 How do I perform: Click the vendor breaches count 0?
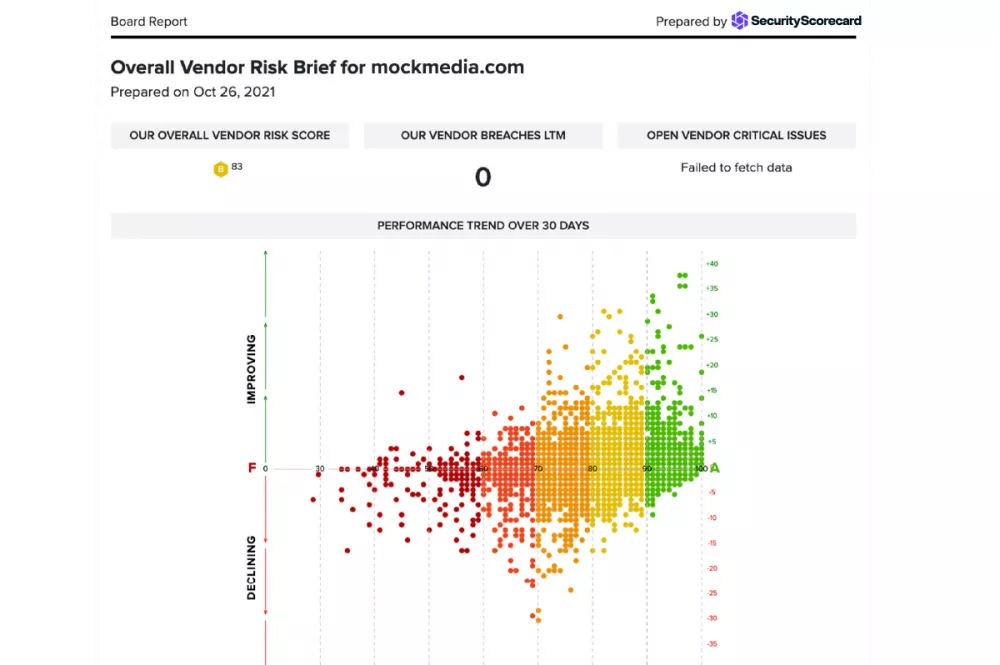coord(483,177)
